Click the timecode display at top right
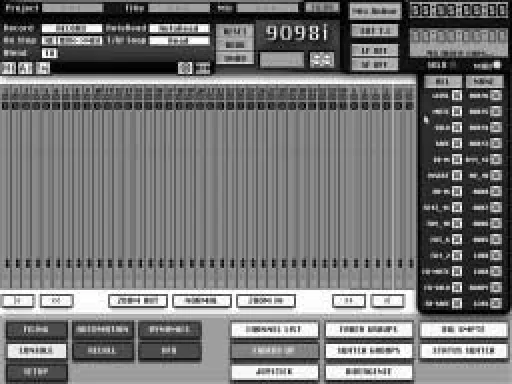512x384 pixels. (x=459, y=10)
